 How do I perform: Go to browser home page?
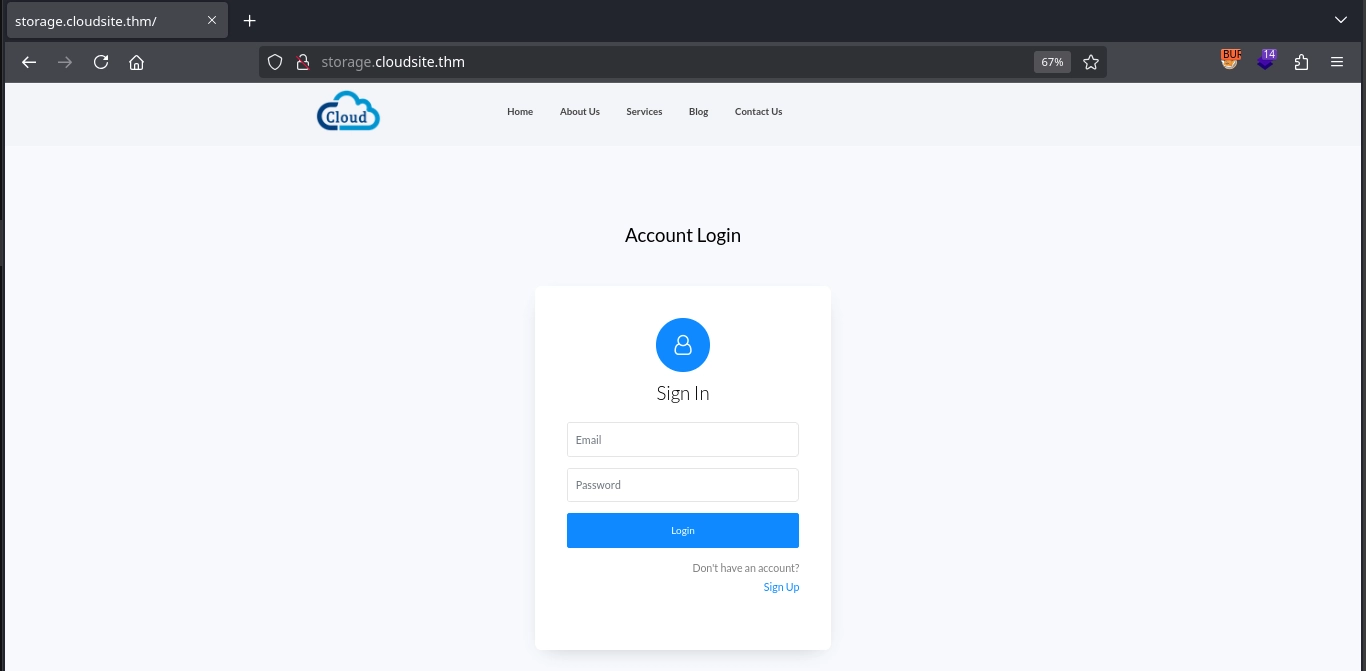137,62
